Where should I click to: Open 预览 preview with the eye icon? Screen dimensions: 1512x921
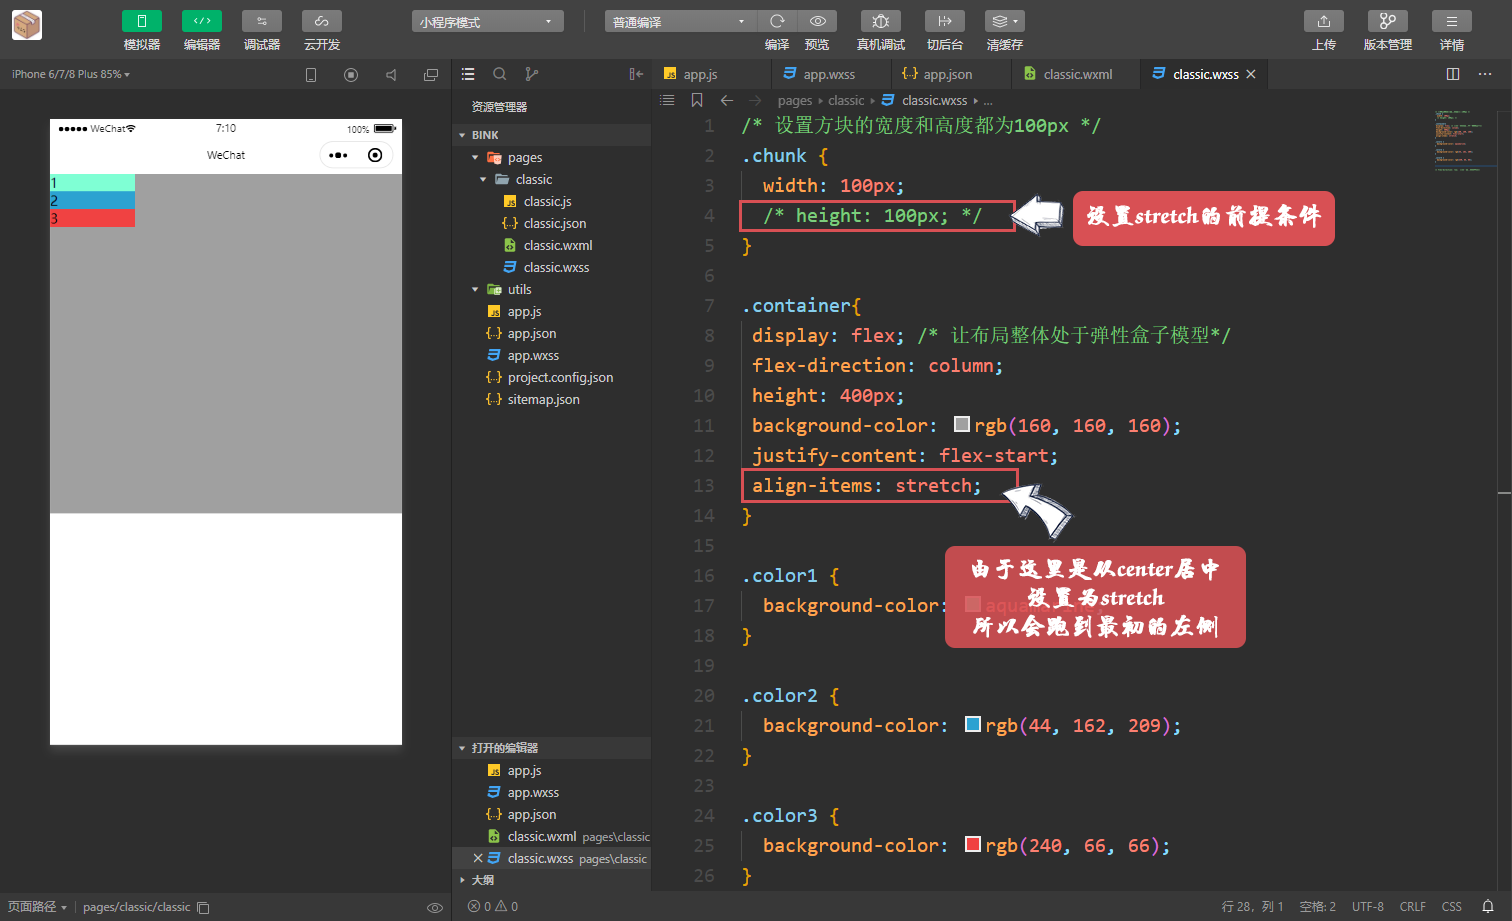[x=817, y=21]
